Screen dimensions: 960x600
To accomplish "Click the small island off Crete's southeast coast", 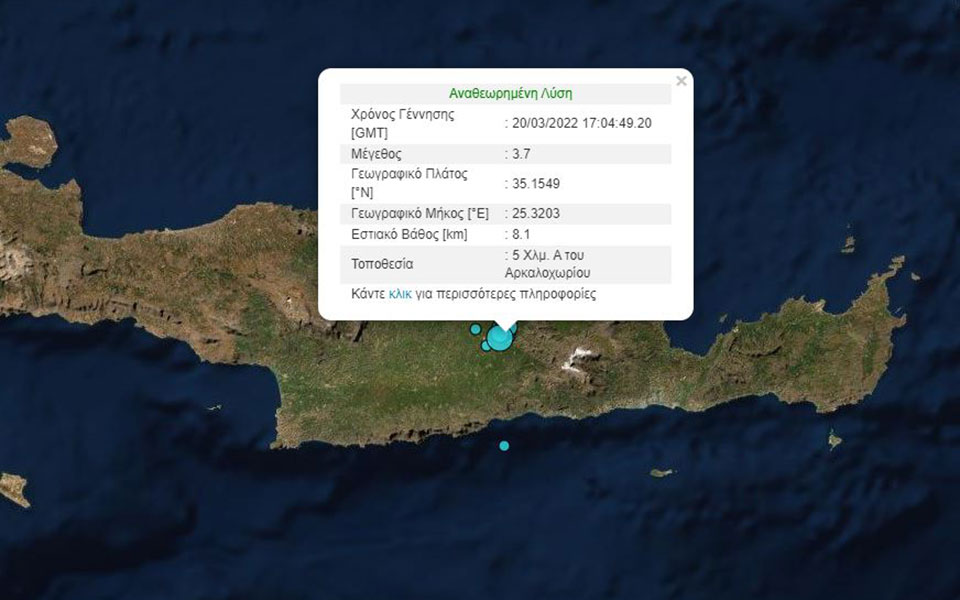I will tap(660, 474).
